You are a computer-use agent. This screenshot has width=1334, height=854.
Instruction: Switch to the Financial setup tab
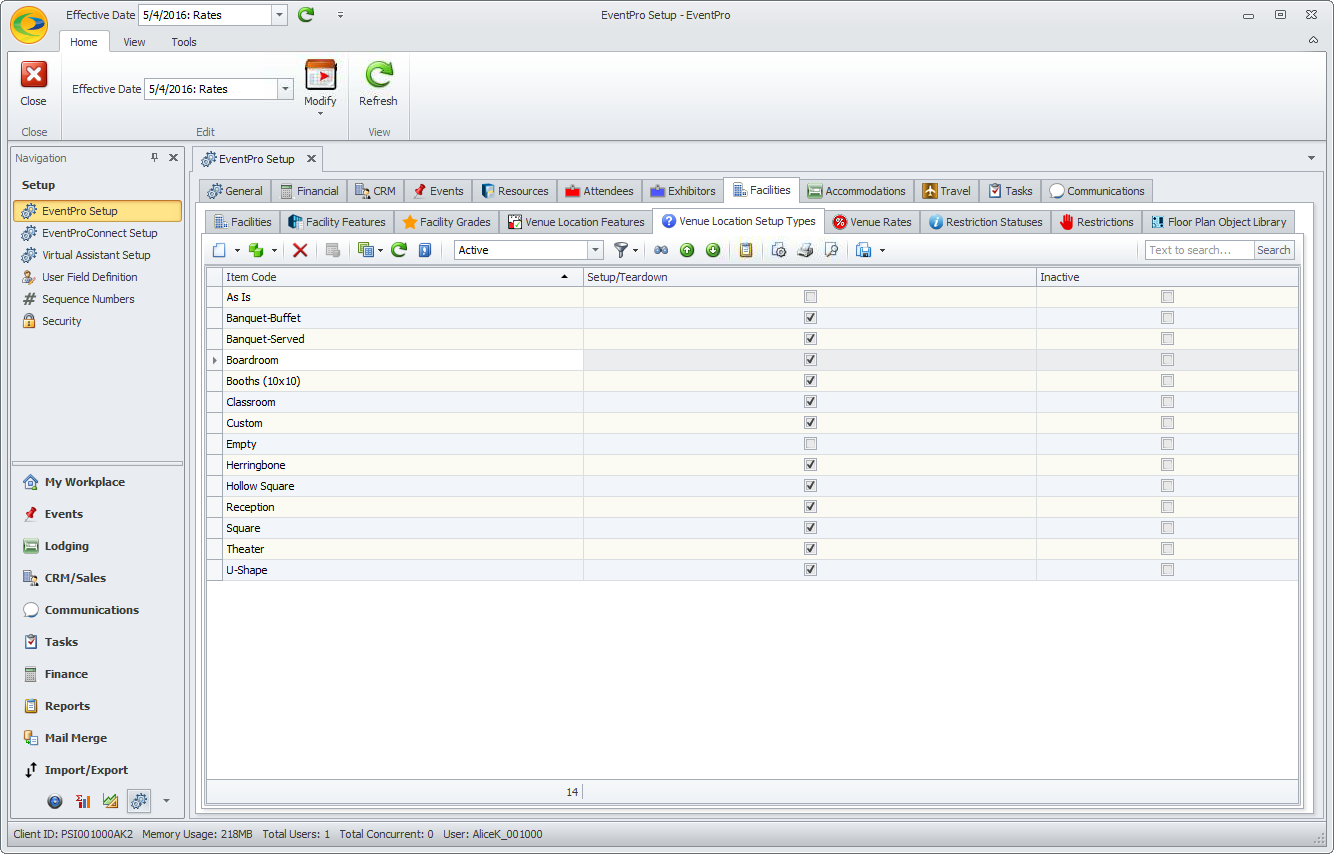click(x=309, y=191)
